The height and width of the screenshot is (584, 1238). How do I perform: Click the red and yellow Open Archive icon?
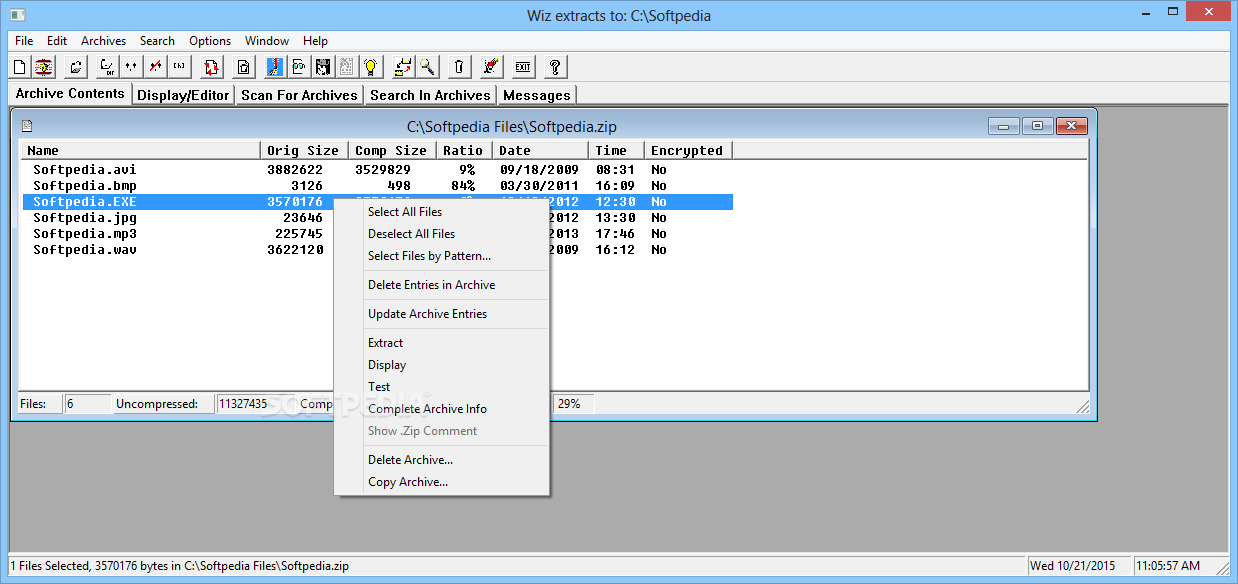[x=44, y=67]
